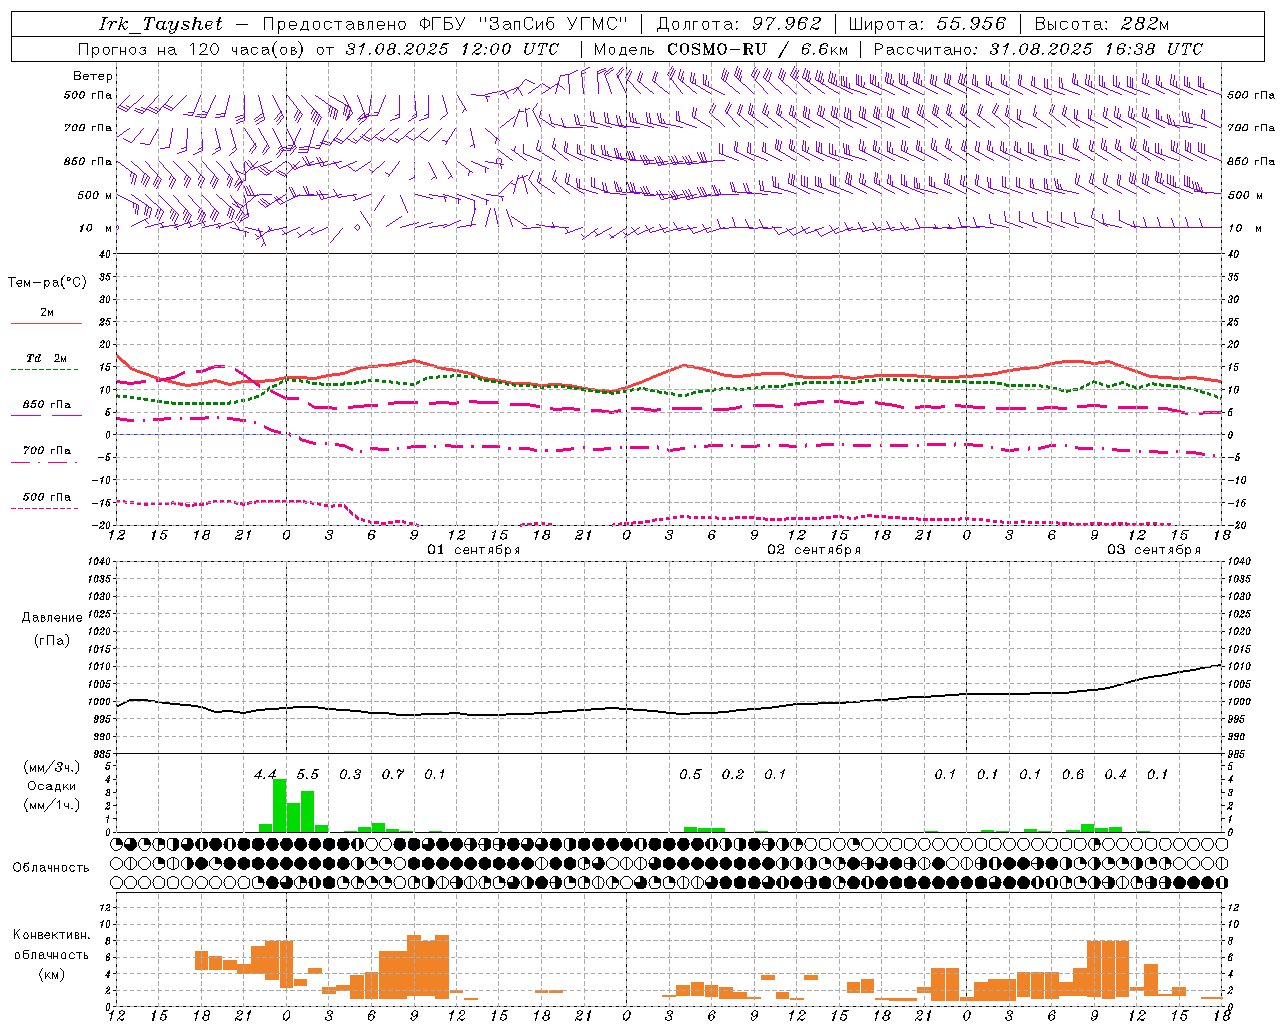Screen dimensions: 1280x1024
Task: Select the Облачность row label
Action: pos(51,868)
